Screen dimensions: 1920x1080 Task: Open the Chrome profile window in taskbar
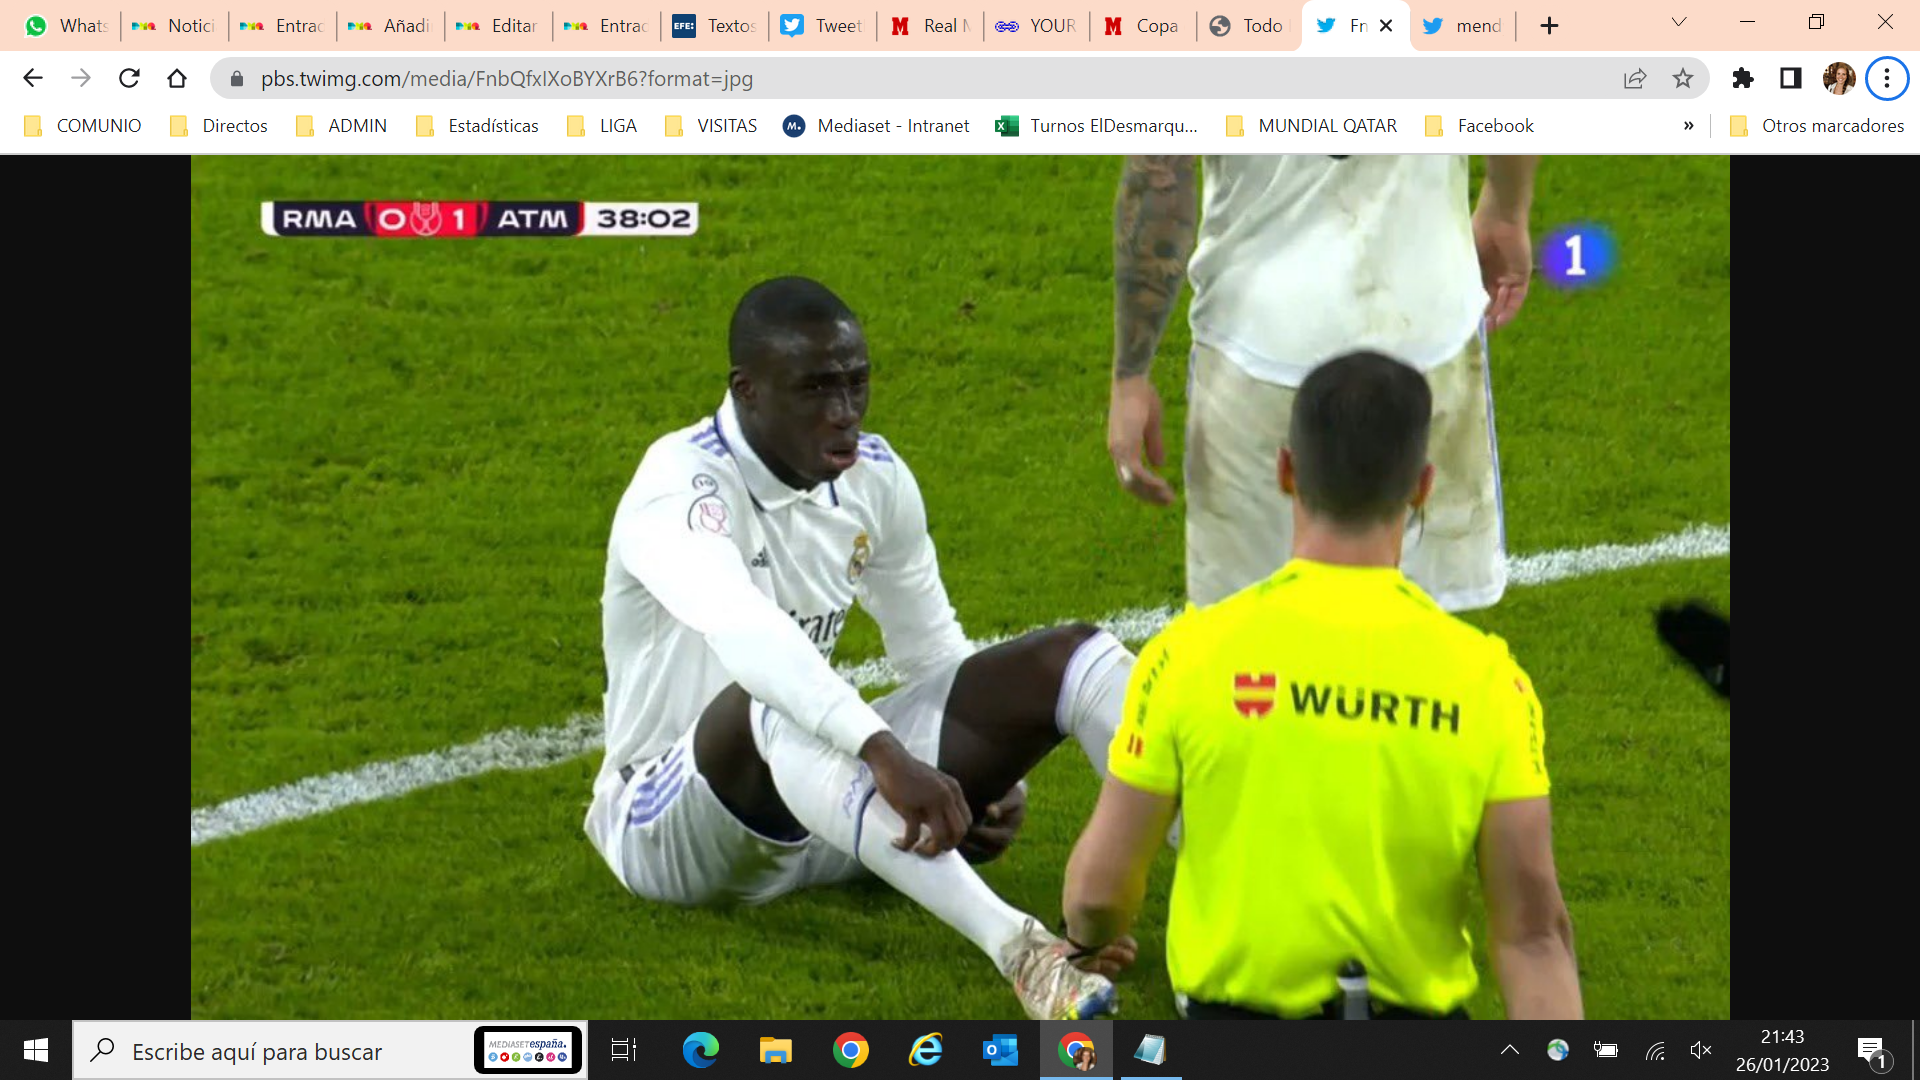tap(1076, 1050)
